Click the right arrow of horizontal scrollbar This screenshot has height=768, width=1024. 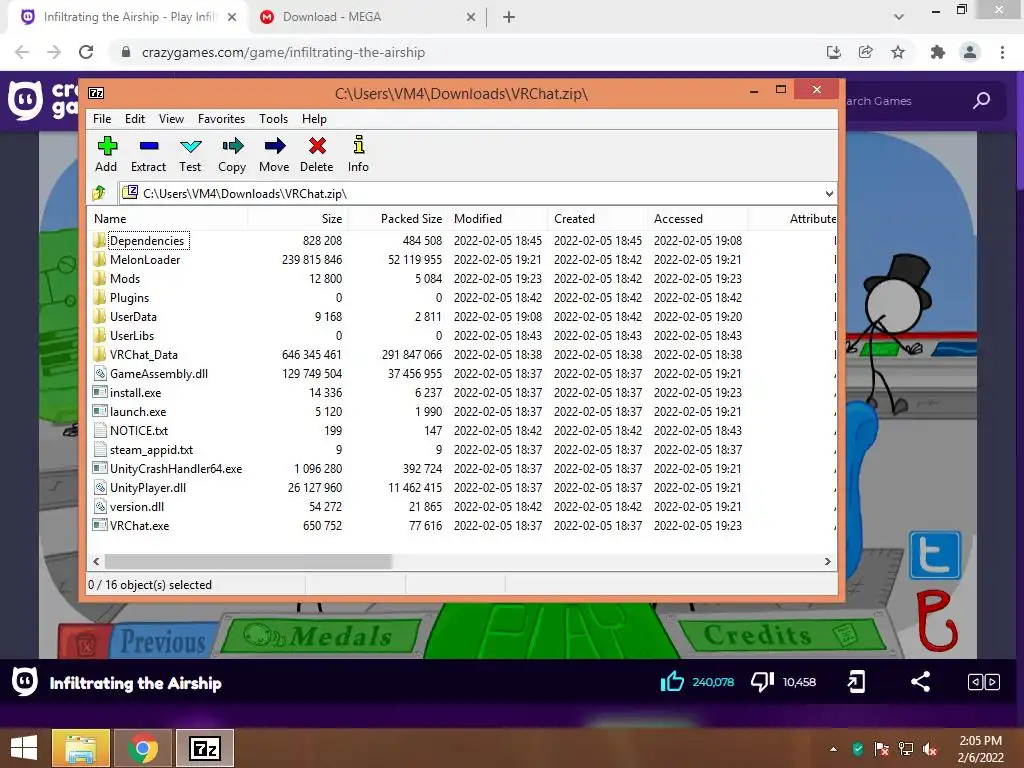pos(827,561)
